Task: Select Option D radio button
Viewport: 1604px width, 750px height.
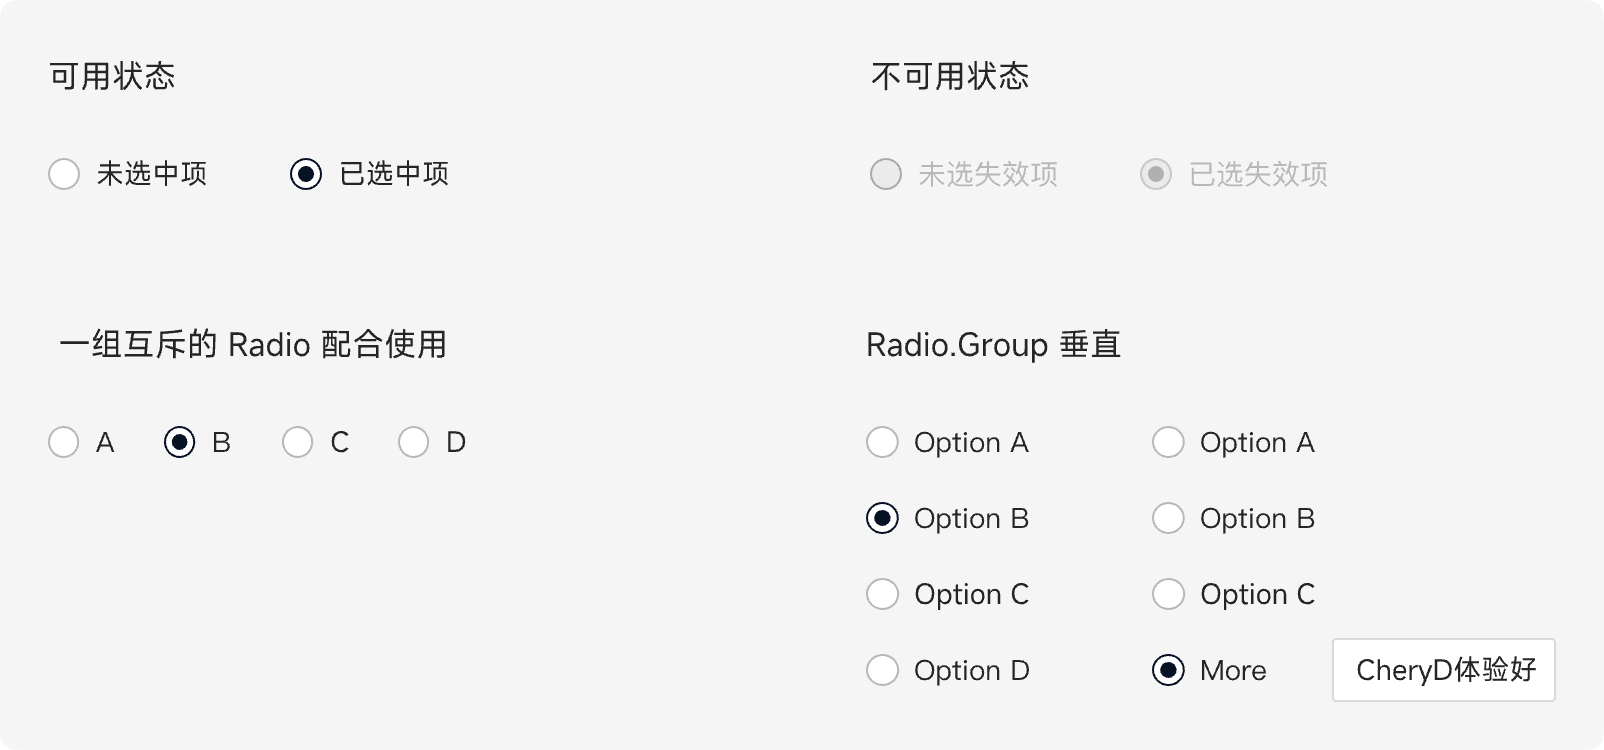Action: (882, 670)
